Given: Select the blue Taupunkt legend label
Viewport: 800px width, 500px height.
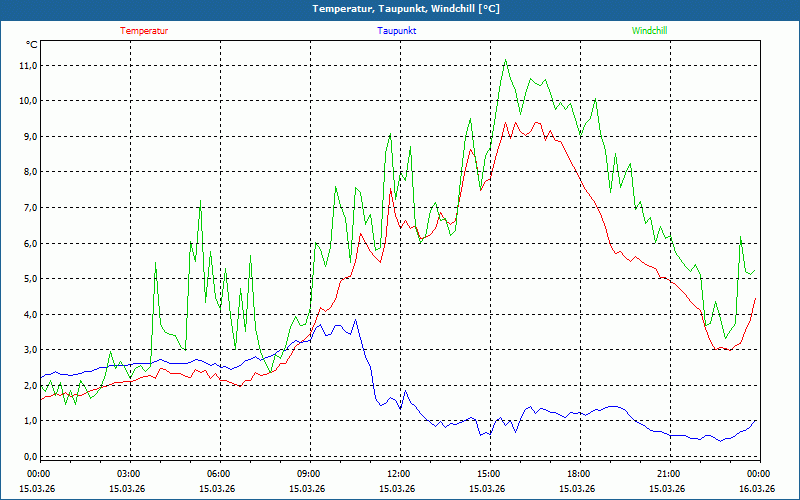Looking at the screenshot, I should pyautogui.click(x=397, y=31).
